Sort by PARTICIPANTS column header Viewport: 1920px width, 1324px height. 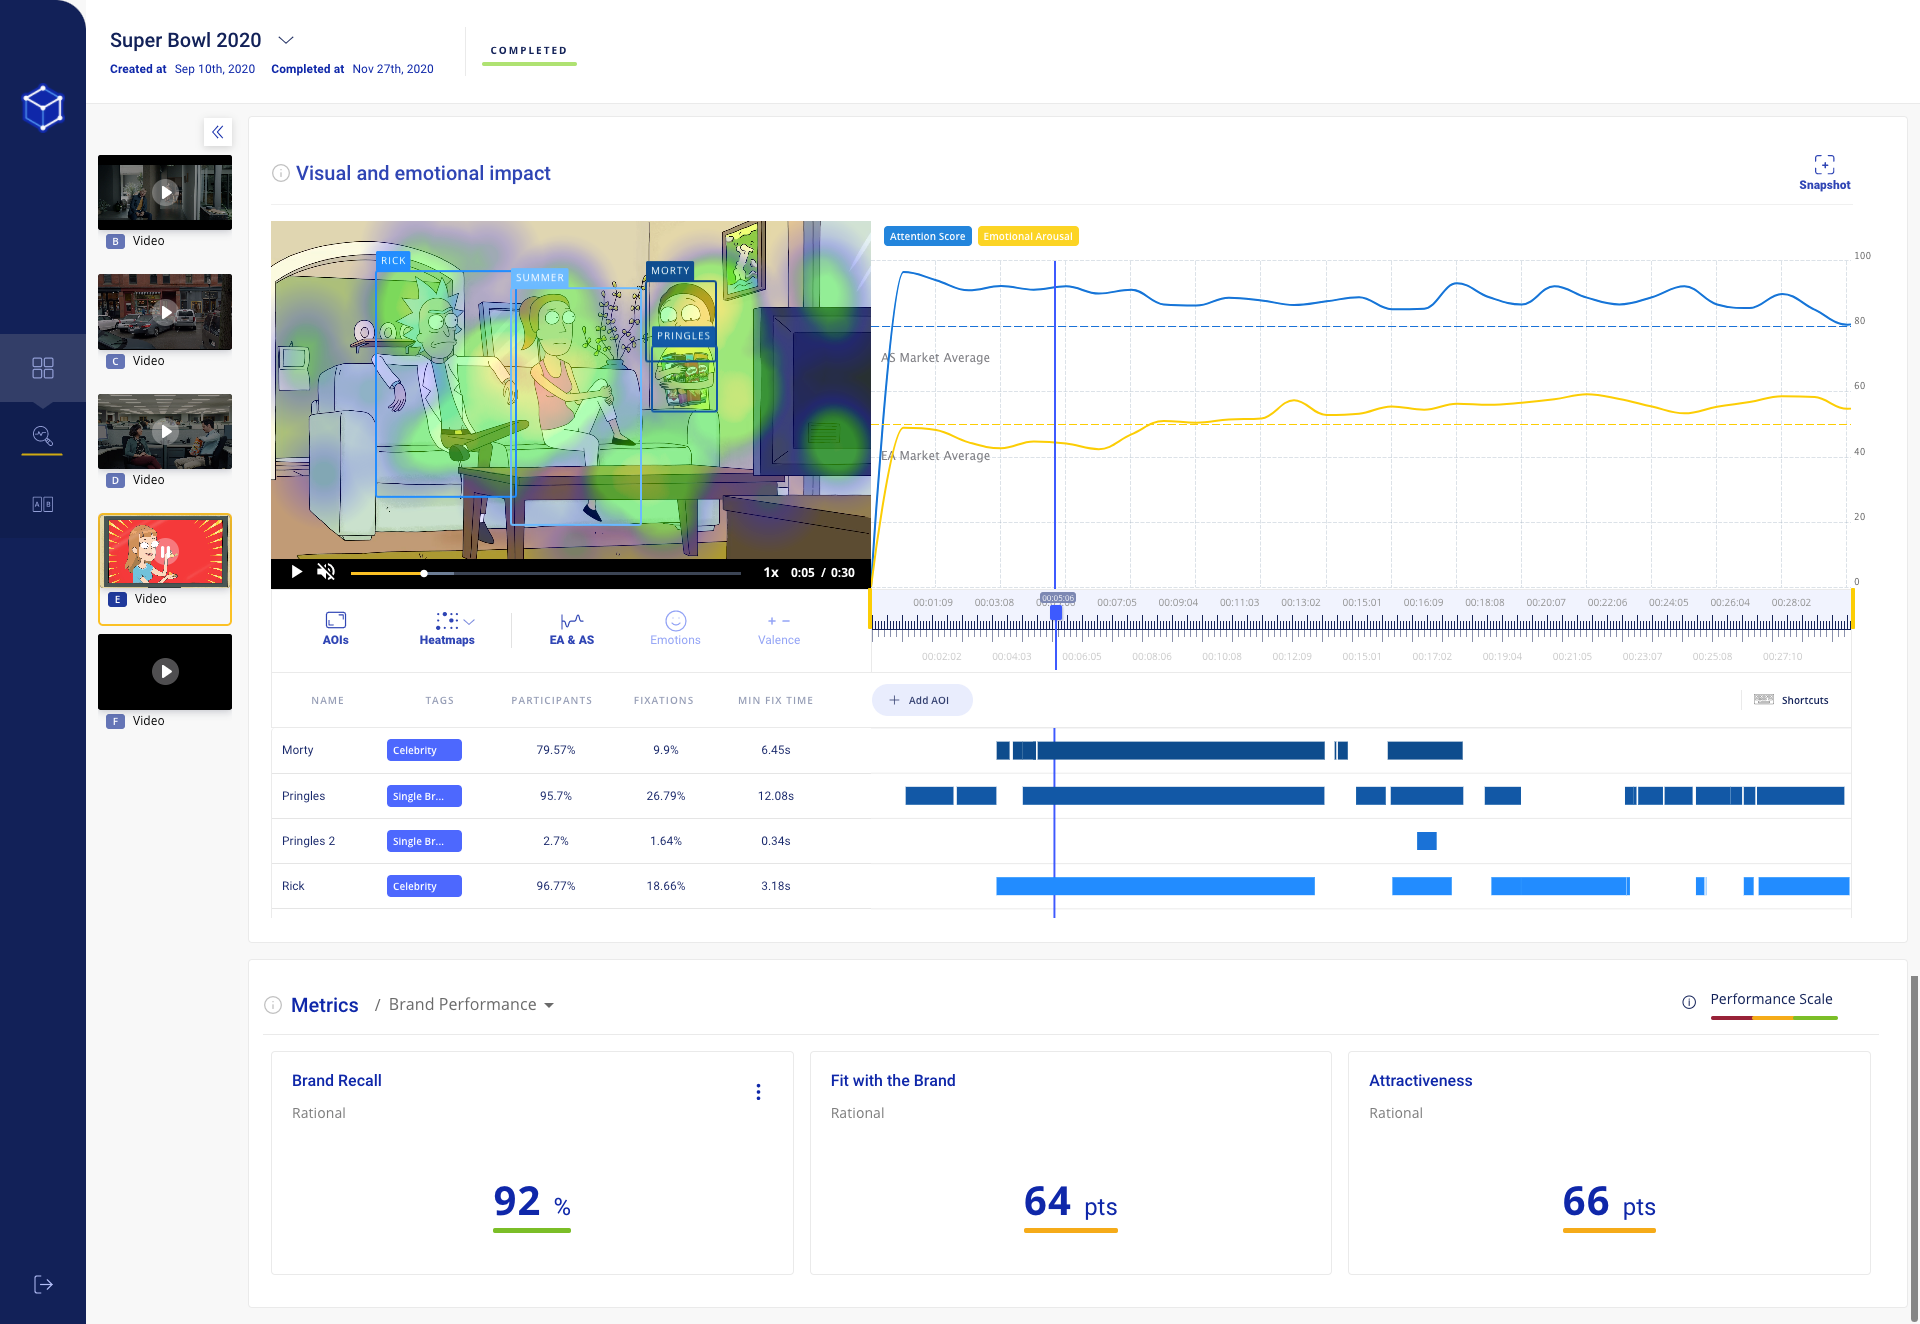coord(551,701)
